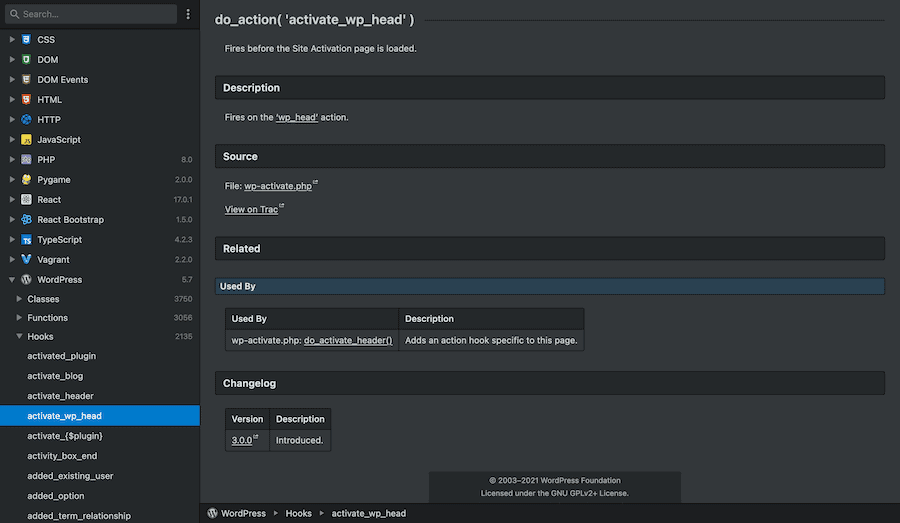Select the activate_header hook entry
900x523 pixels.
60,396
